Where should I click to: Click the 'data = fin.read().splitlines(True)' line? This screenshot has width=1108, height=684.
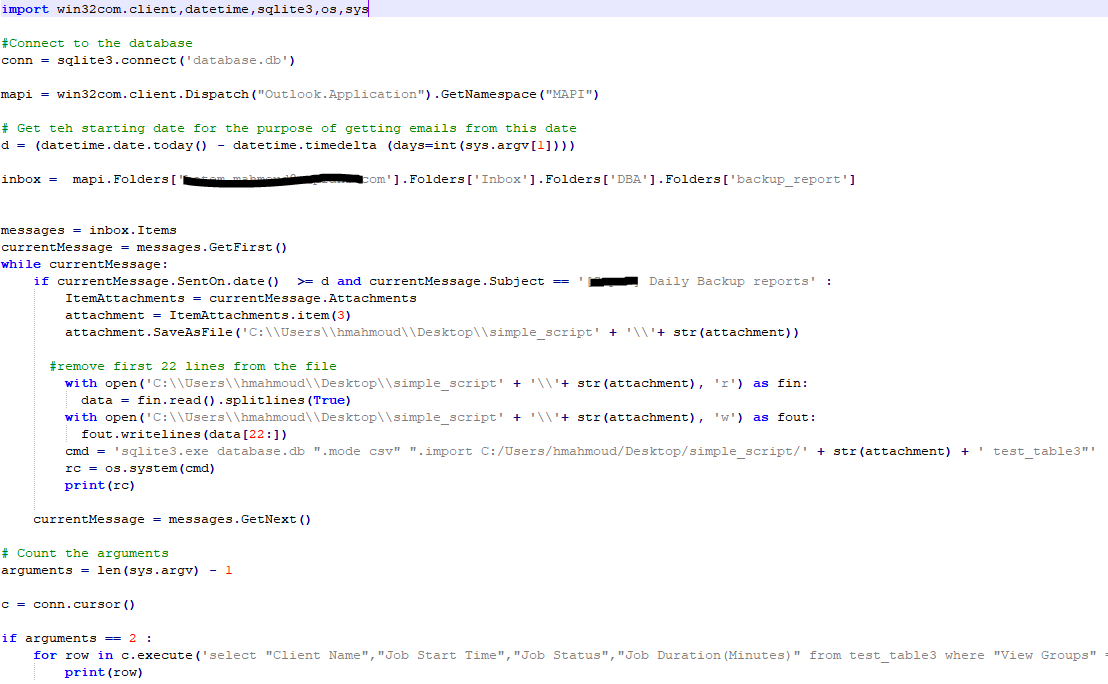coord(216,399)
